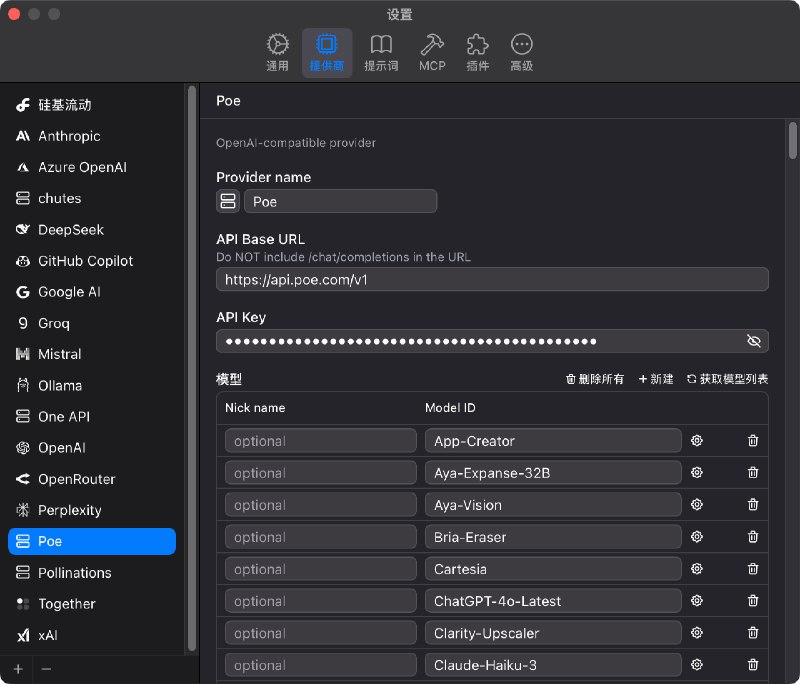This screenshot has height=684, width=800.
Task: Select Ollama provider
Action: (92, 386)
